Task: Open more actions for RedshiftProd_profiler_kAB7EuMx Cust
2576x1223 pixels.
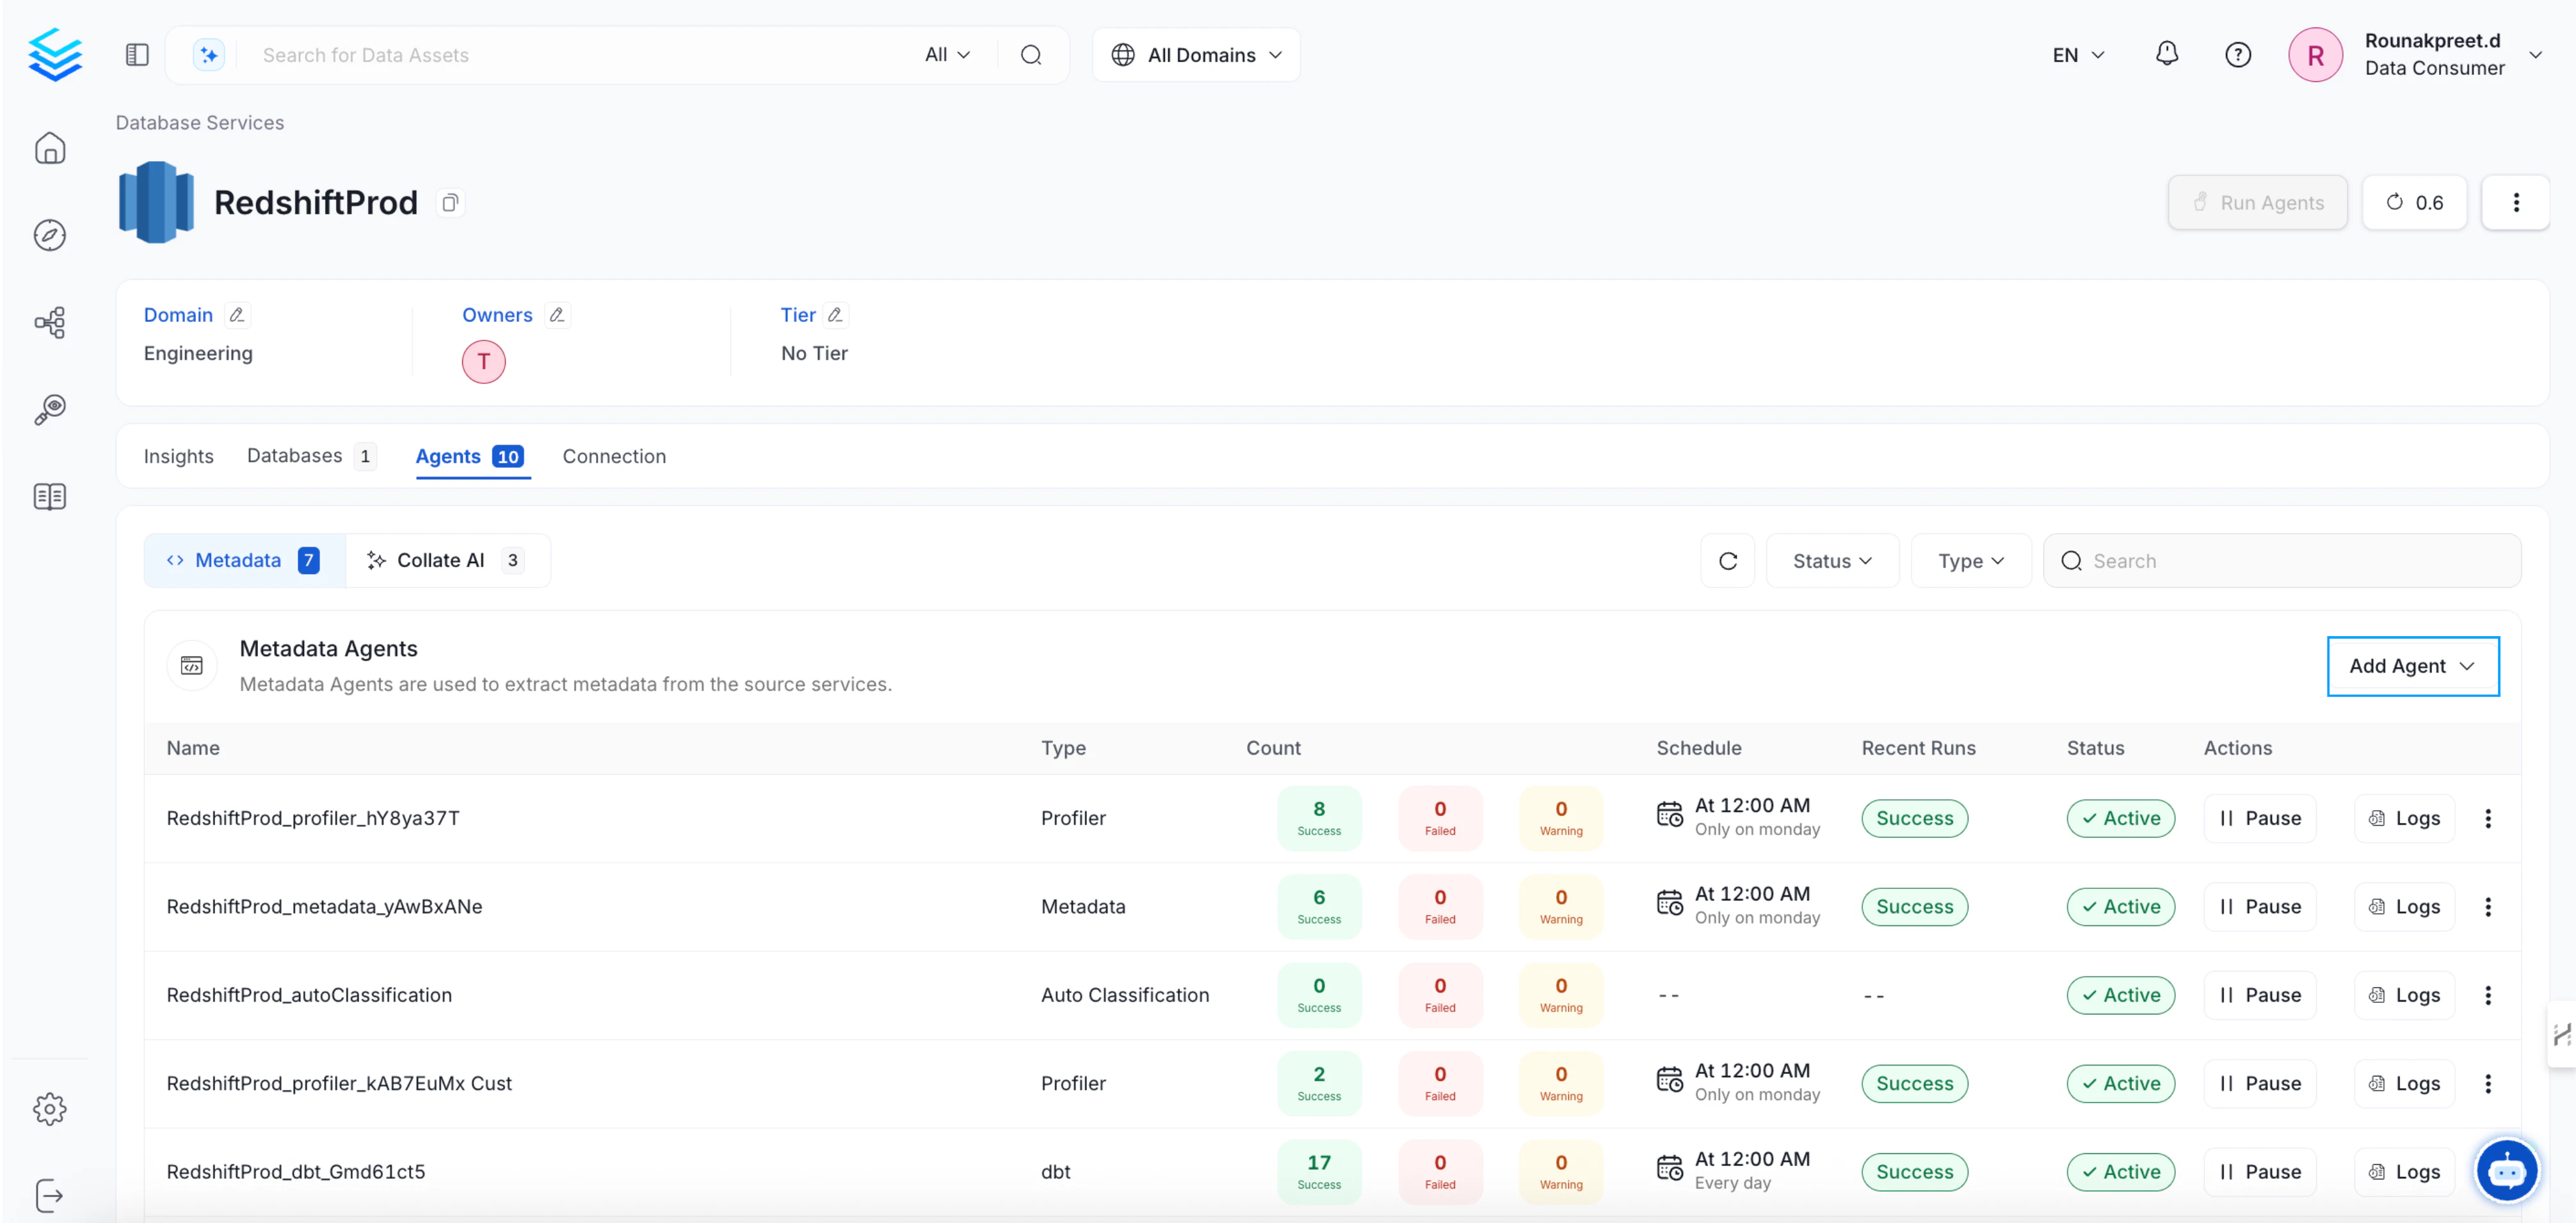Action: click(2487, 1083)
